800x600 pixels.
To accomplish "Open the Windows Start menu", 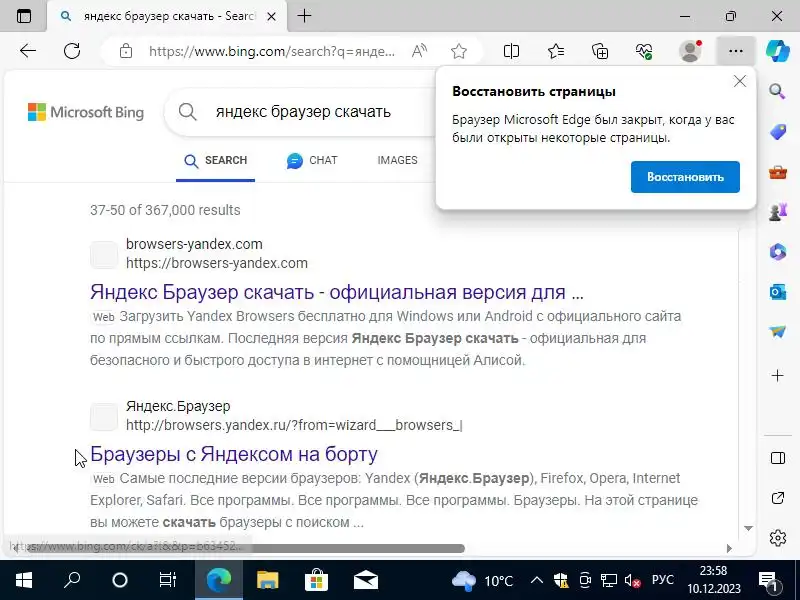I will click(23, 580).
